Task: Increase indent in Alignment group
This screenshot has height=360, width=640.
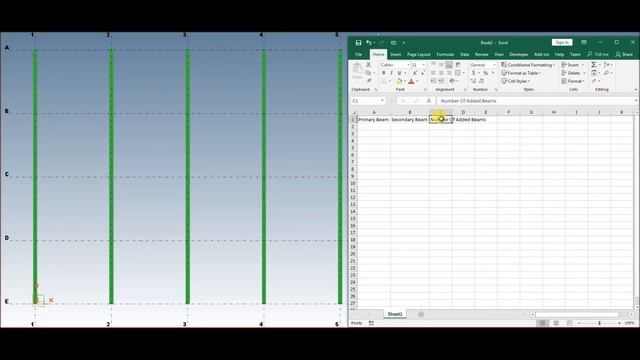Action: [441, 81]
